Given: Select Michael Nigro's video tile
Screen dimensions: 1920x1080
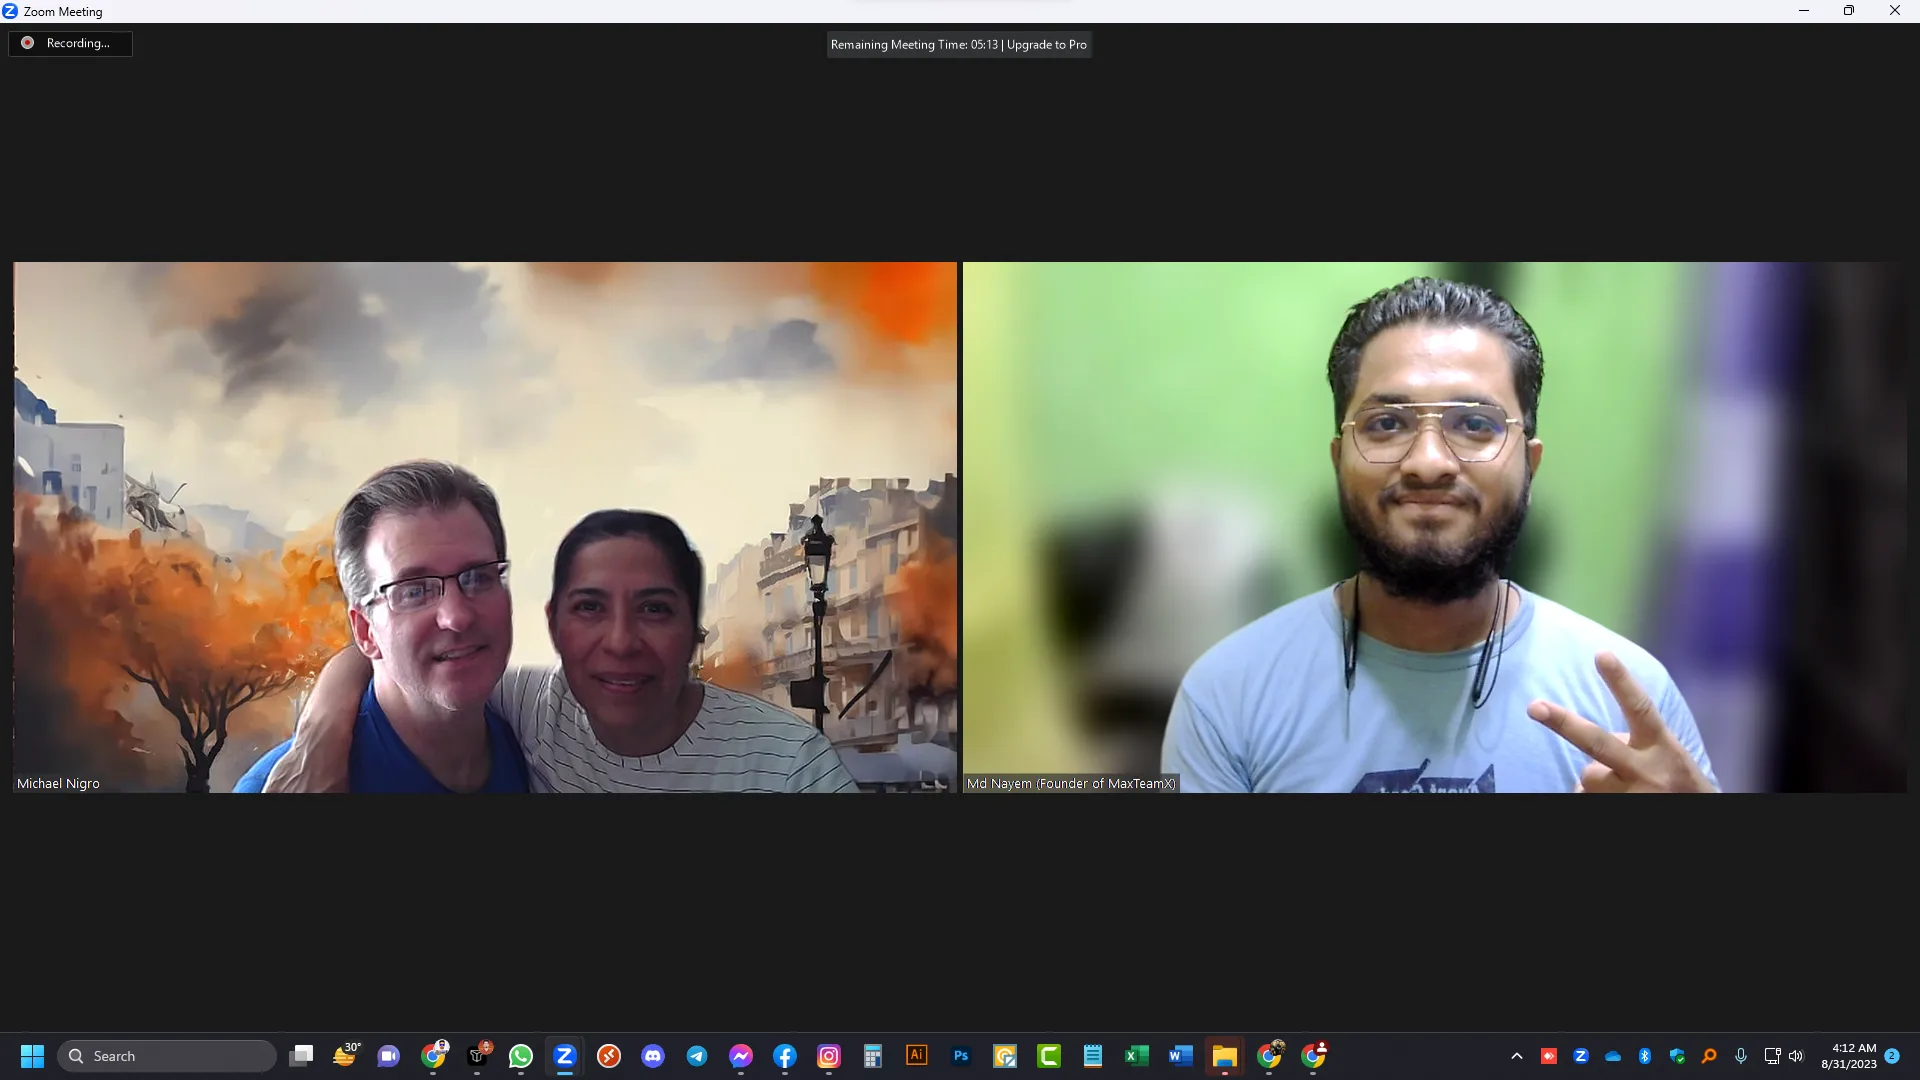Looking at the screenshot, I should 484,527.
